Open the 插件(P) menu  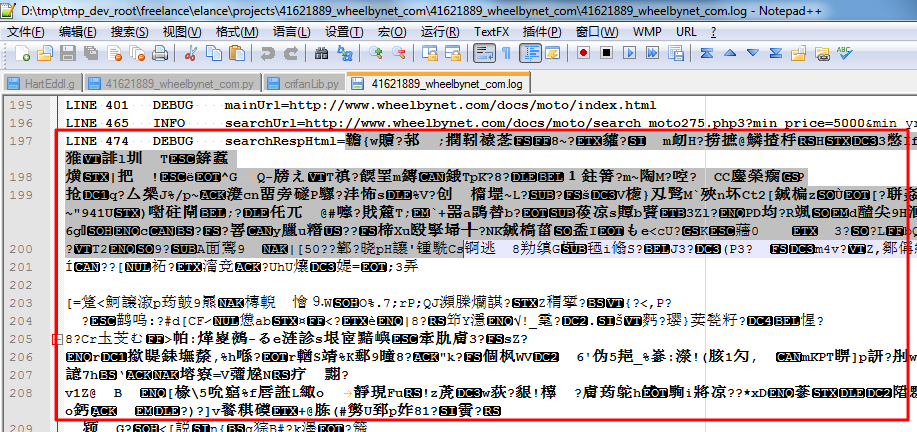542,31
